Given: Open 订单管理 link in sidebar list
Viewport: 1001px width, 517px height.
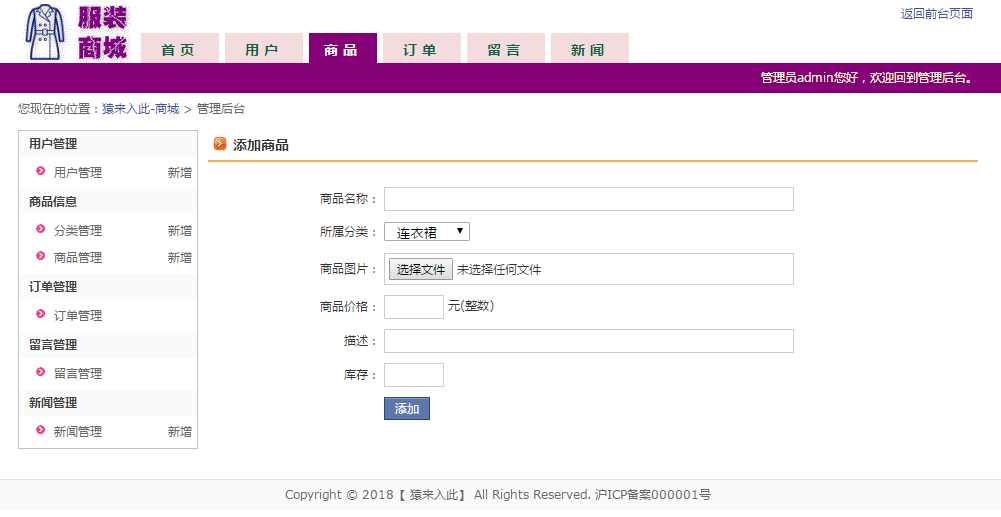Looking at the screenshot, I should 78,315.
